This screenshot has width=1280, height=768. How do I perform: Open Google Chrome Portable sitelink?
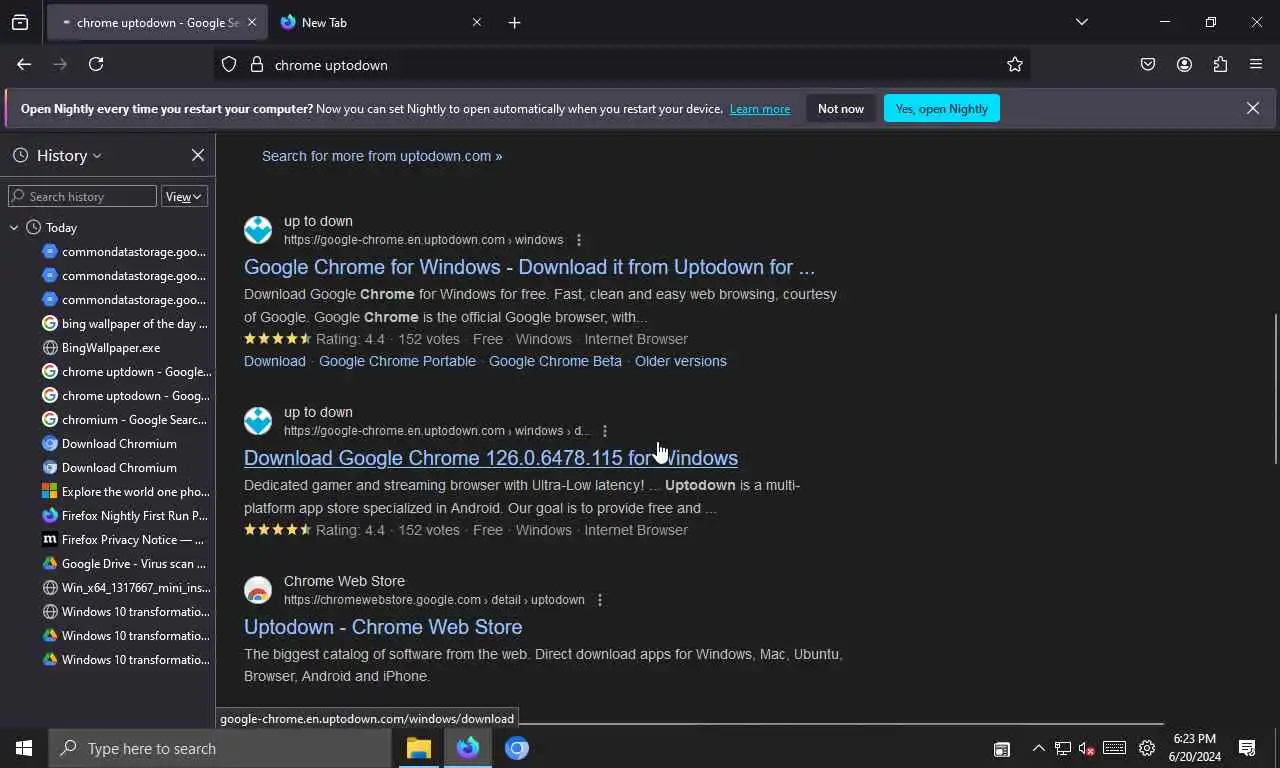[397, 361]
